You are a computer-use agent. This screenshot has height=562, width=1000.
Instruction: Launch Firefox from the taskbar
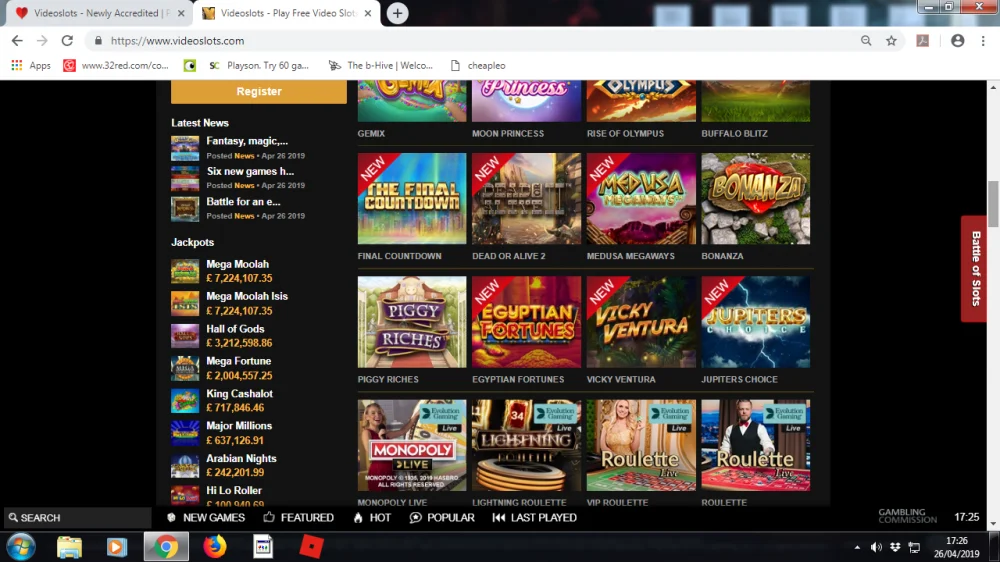tap(214, 547)
